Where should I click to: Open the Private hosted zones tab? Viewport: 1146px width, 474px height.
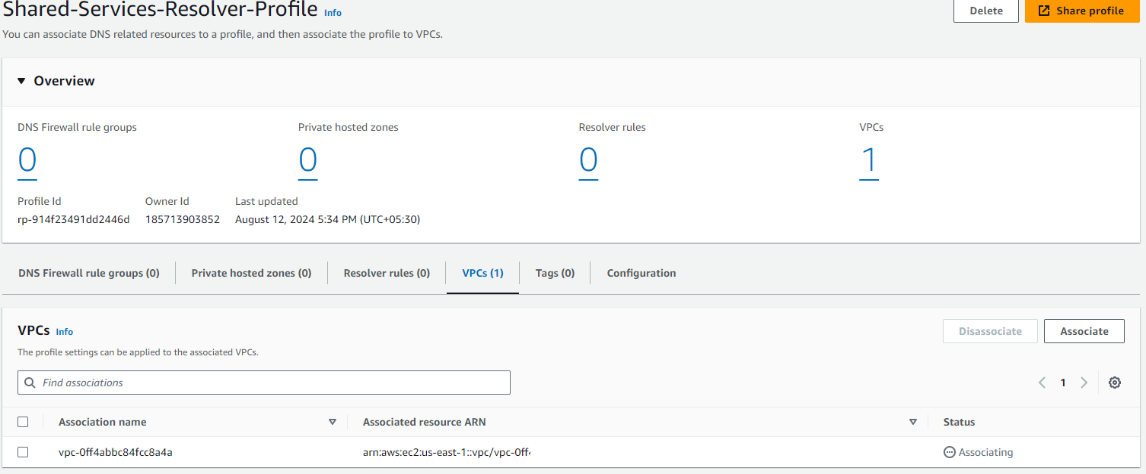pos(251,273)
